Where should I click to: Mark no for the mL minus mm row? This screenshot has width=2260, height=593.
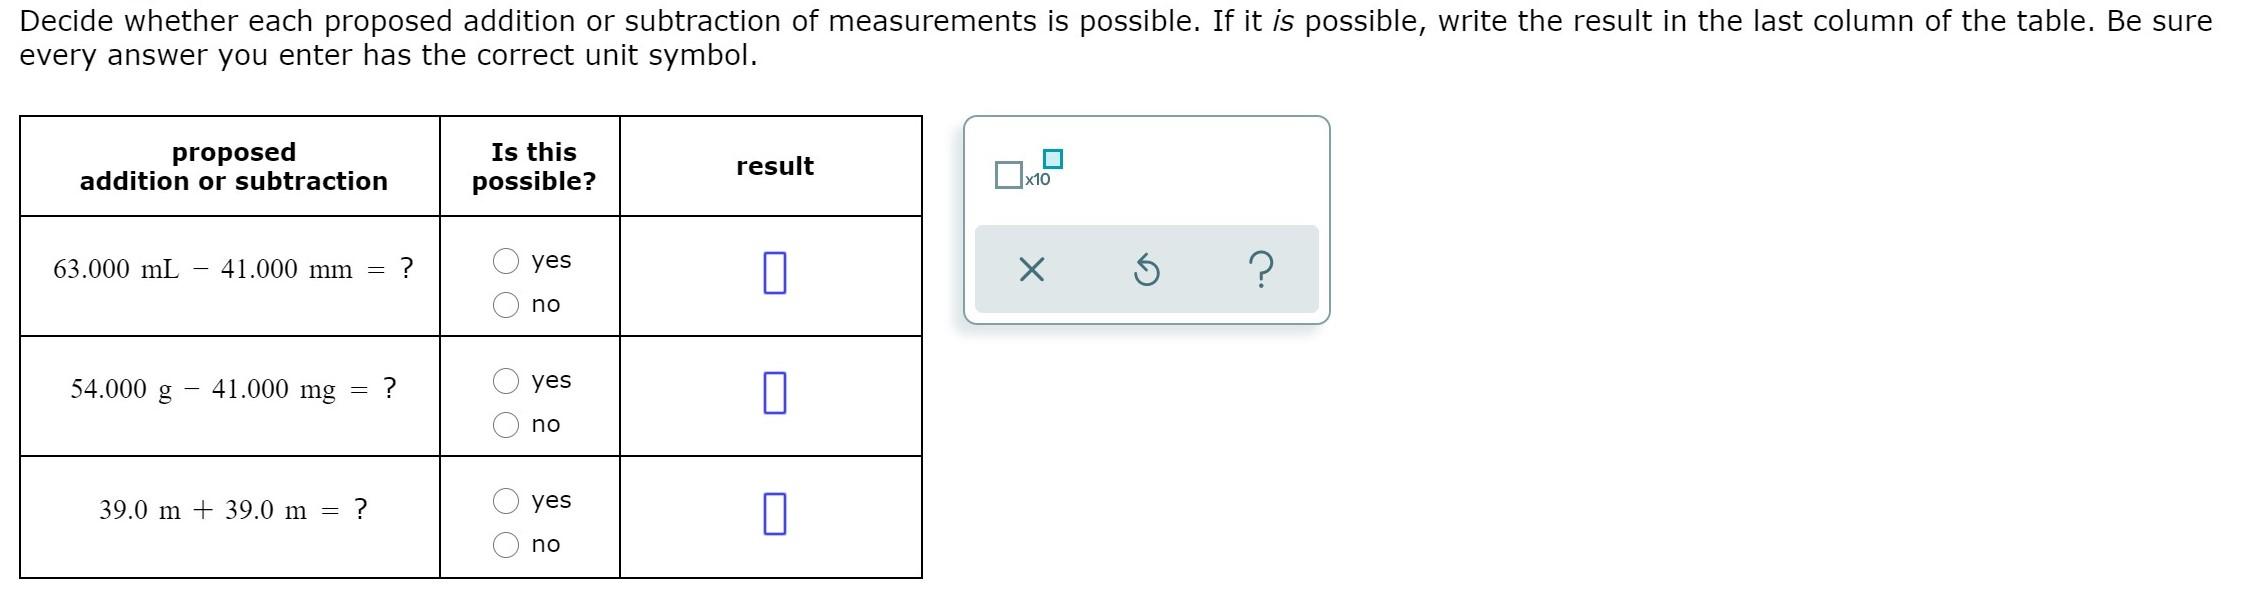(505, 304)
